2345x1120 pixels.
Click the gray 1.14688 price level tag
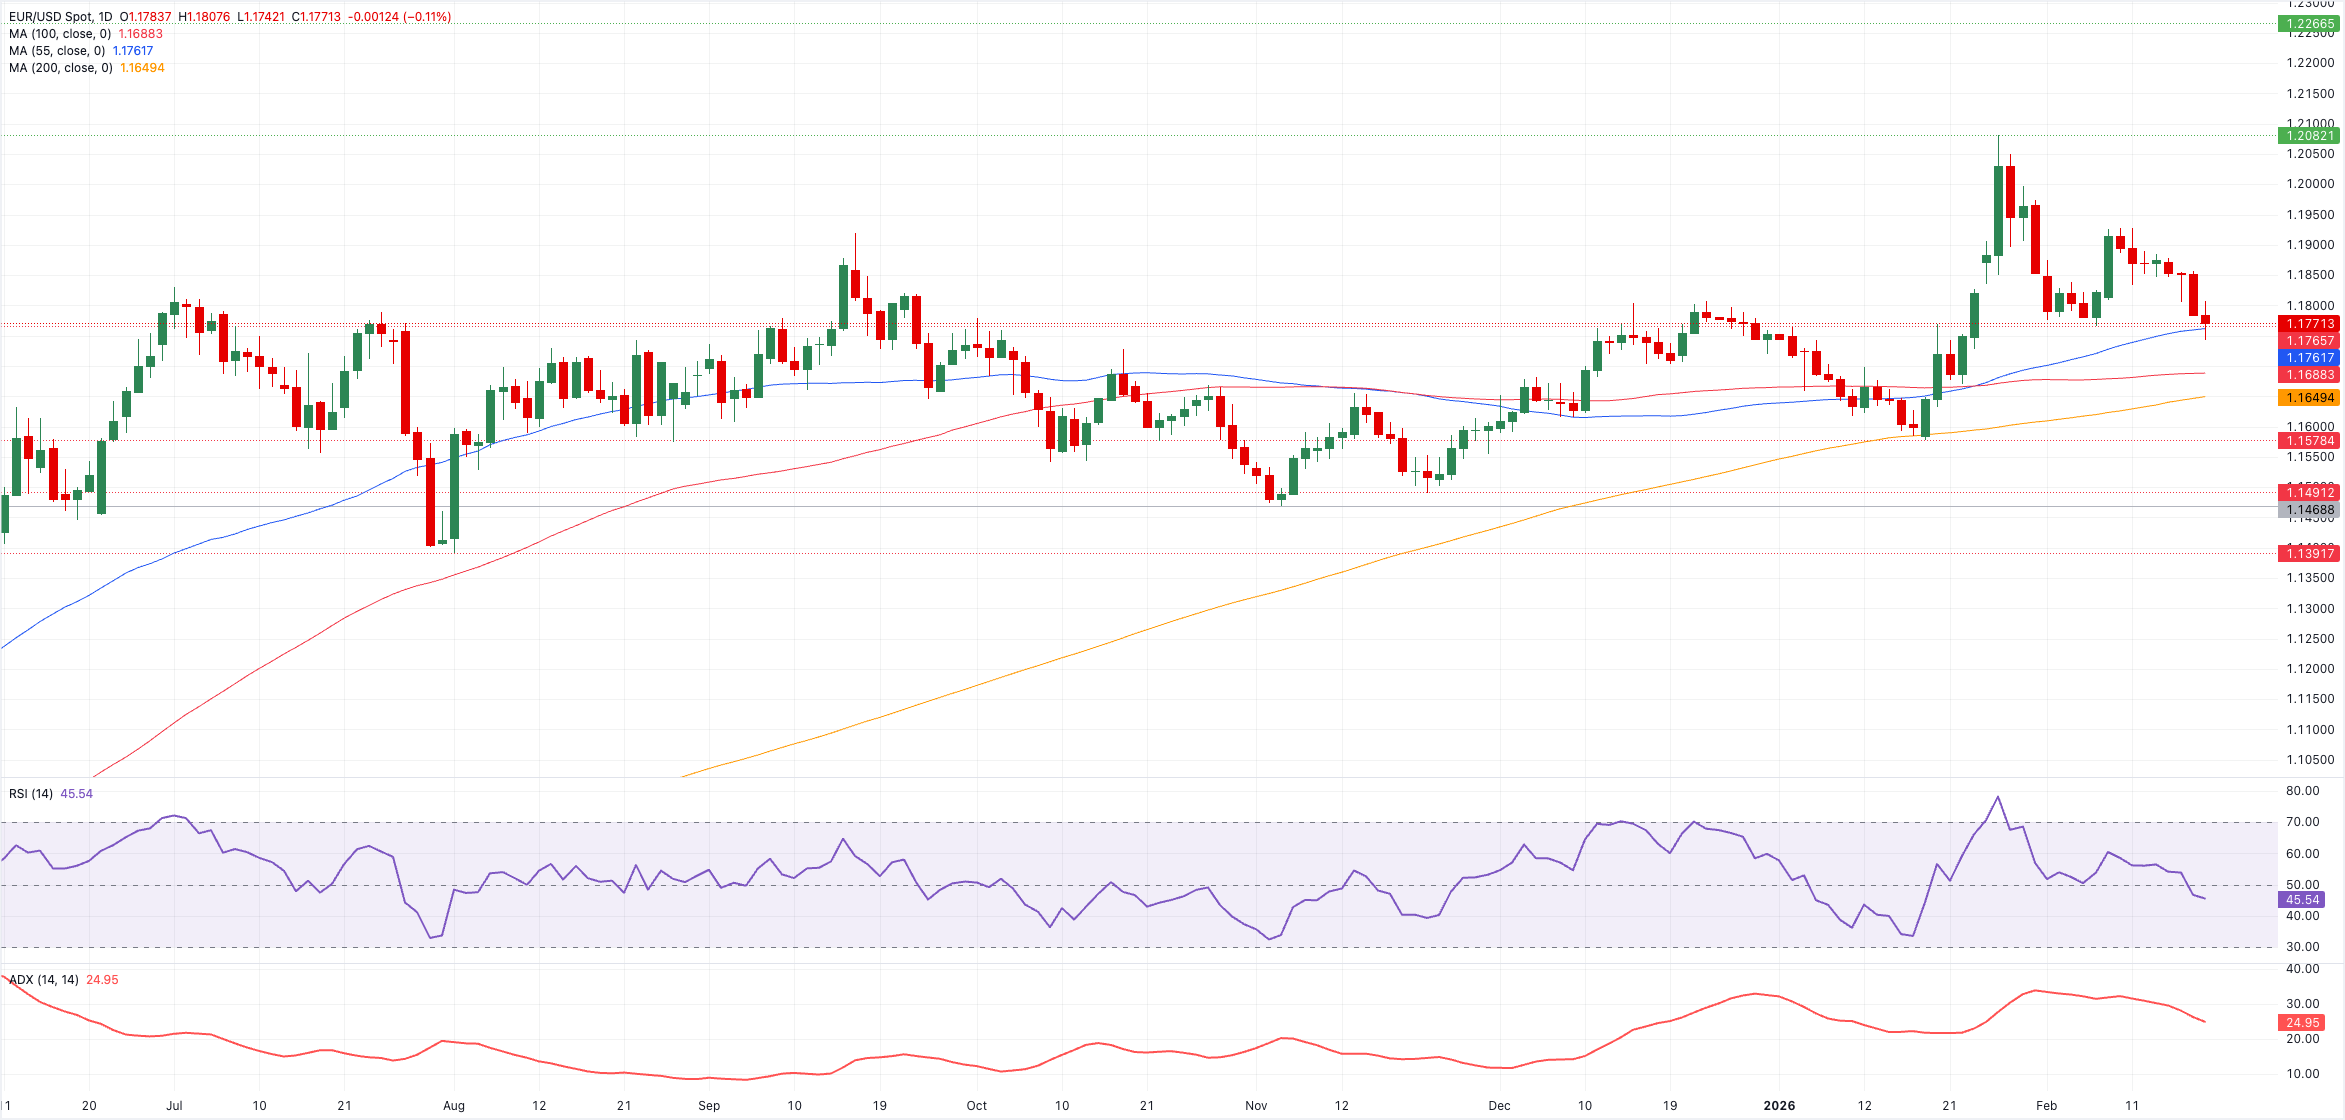tap(2310, 510)
